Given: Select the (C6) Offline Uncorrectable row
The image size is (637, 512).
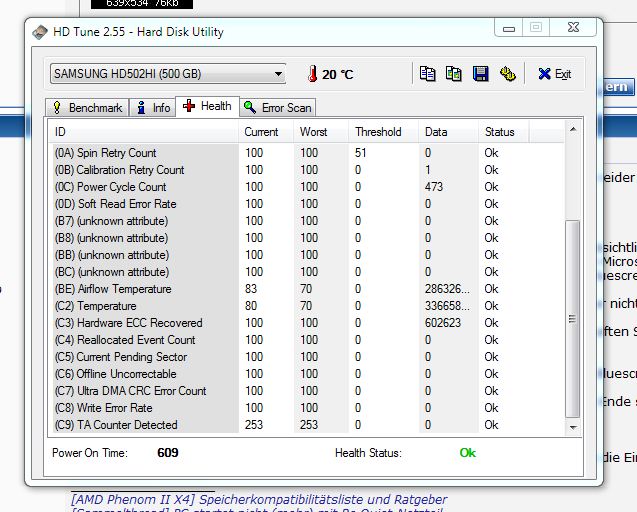Looking at the screenshot, I should (x=307, y=374).
